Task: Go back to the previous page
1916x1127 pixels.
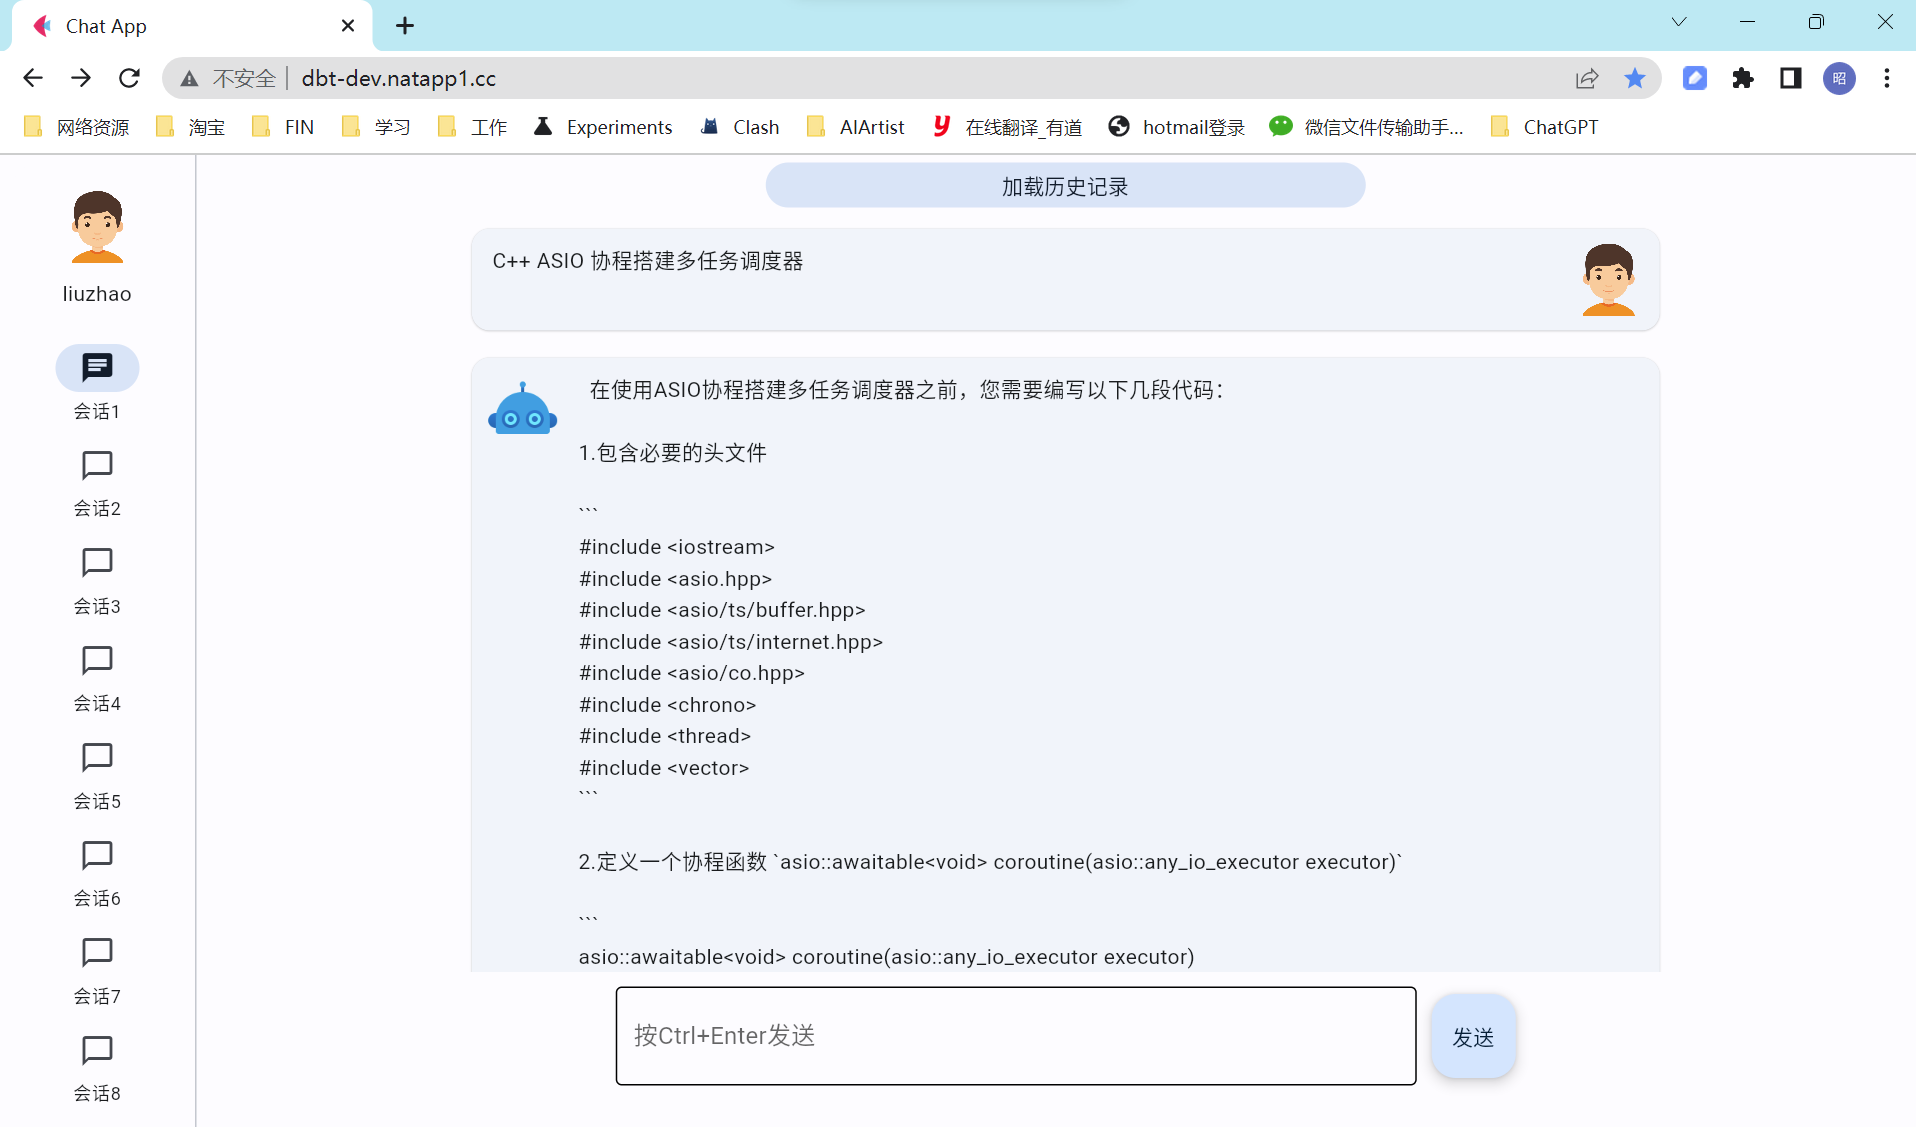Action: point(33,78)
